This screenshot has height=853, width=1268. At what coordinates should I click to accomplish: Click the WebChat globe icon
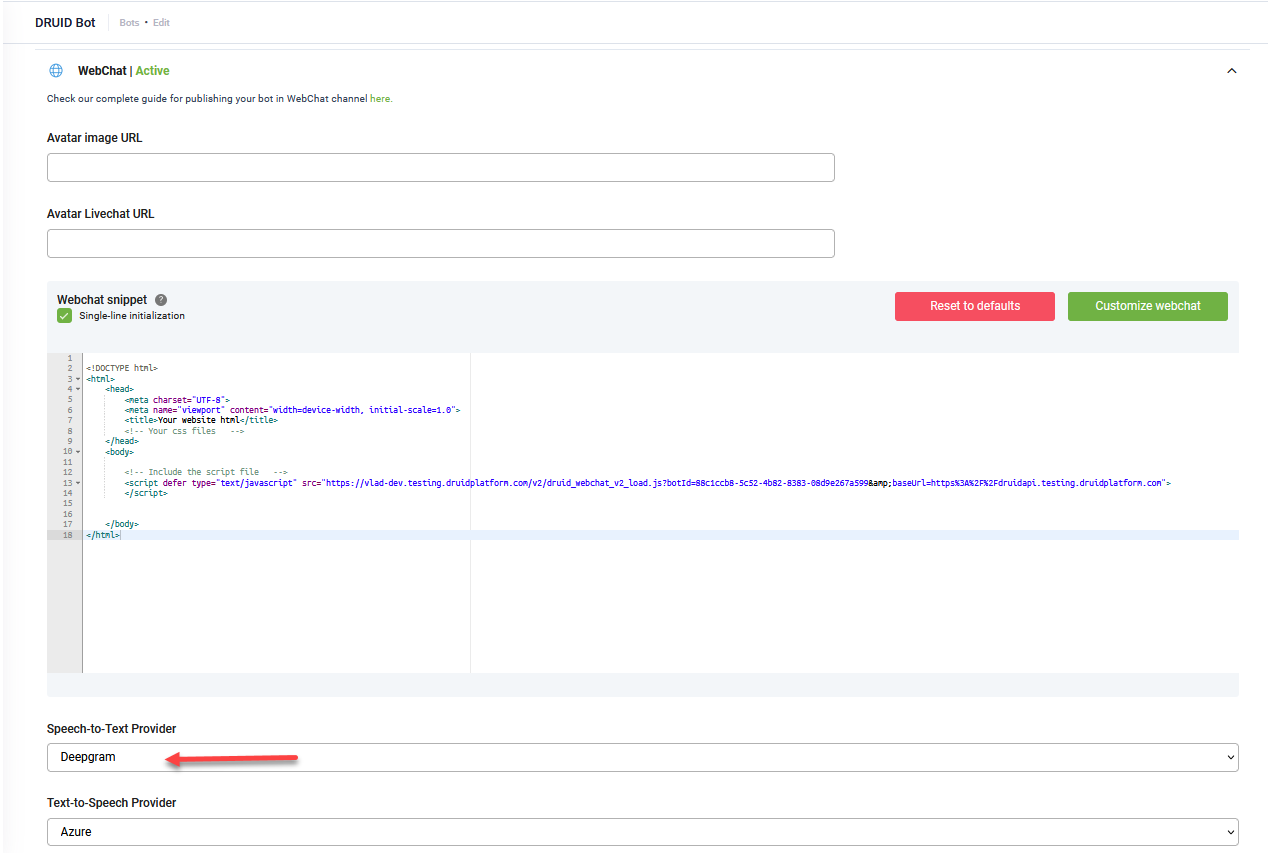(56, 71)
